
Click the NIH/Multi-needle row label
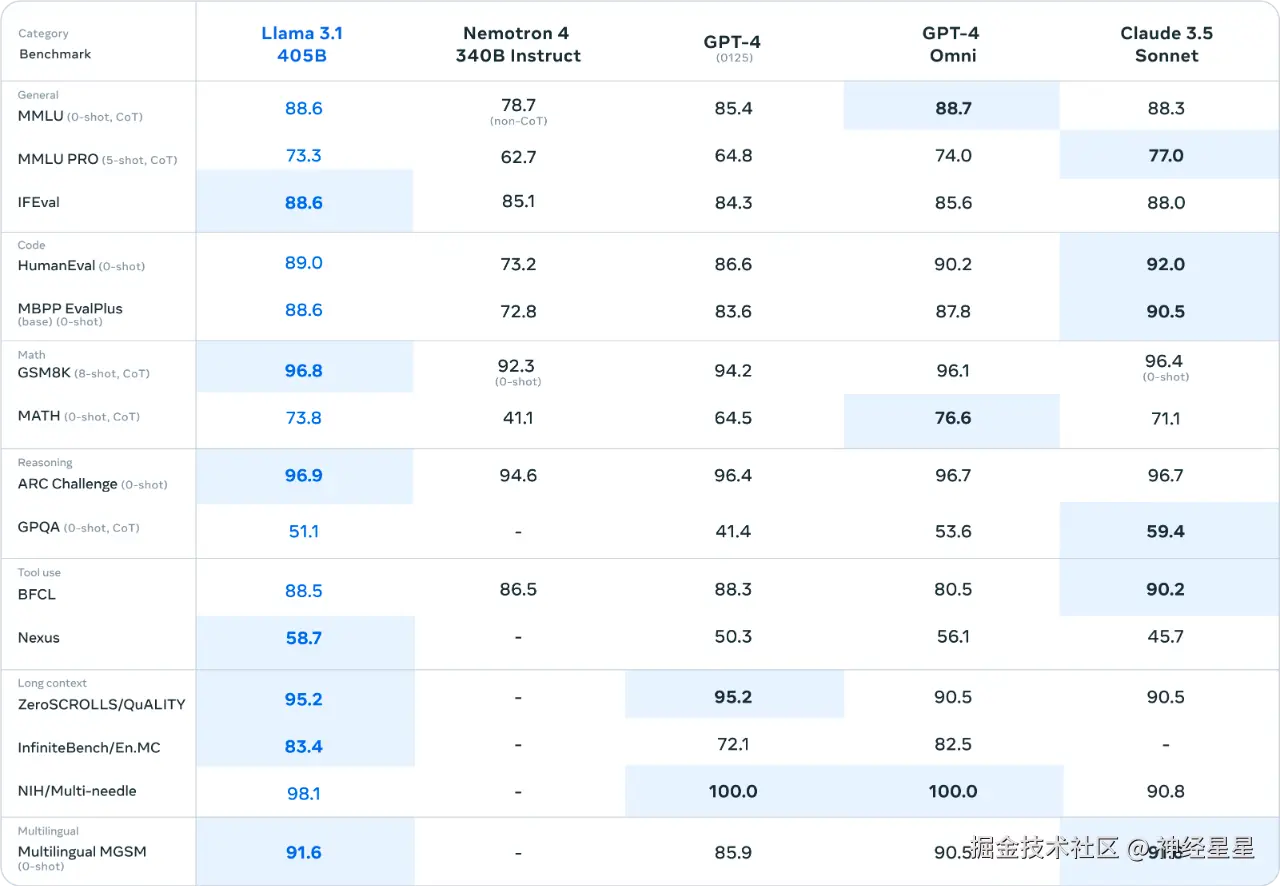[77, 790]
